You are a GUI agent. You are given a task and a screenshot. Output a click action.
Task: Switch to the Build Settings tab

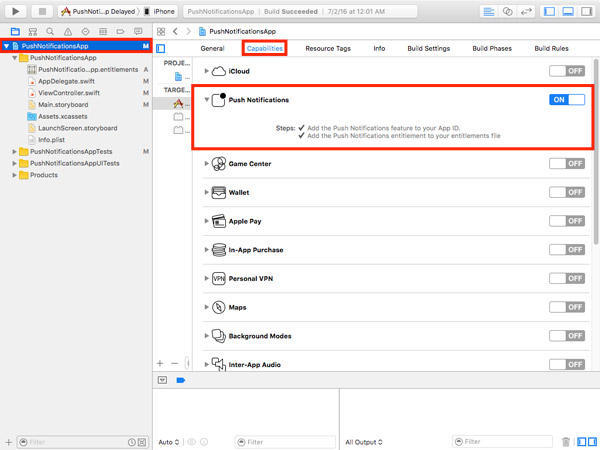[429, 48]
